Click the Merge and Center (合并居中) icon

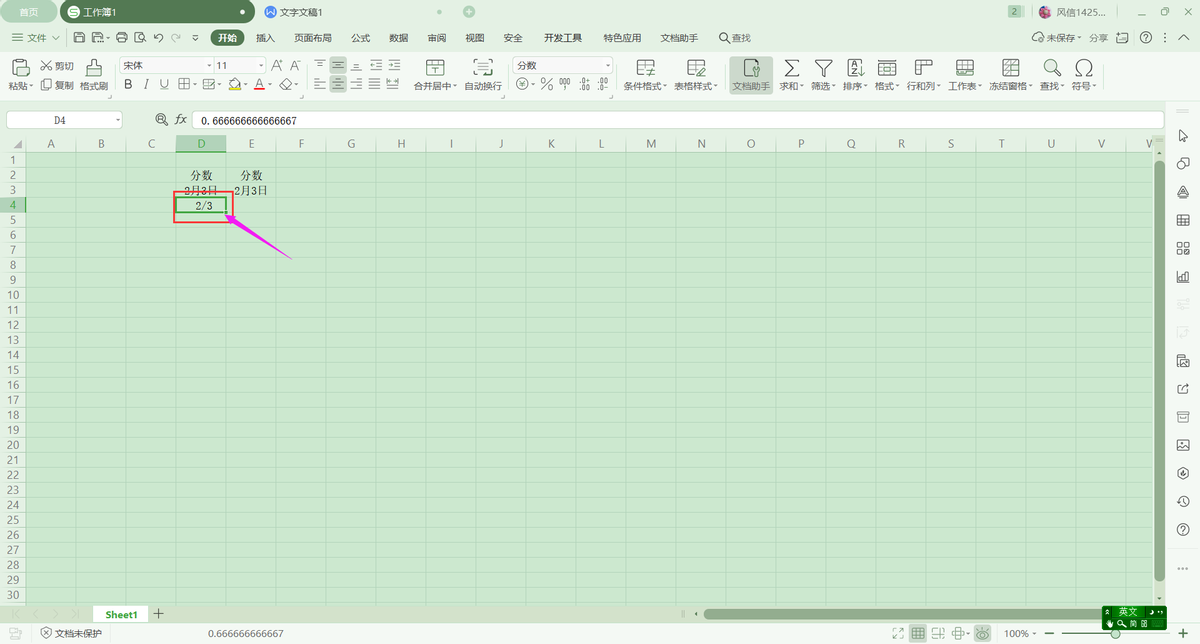click(435, 68)
